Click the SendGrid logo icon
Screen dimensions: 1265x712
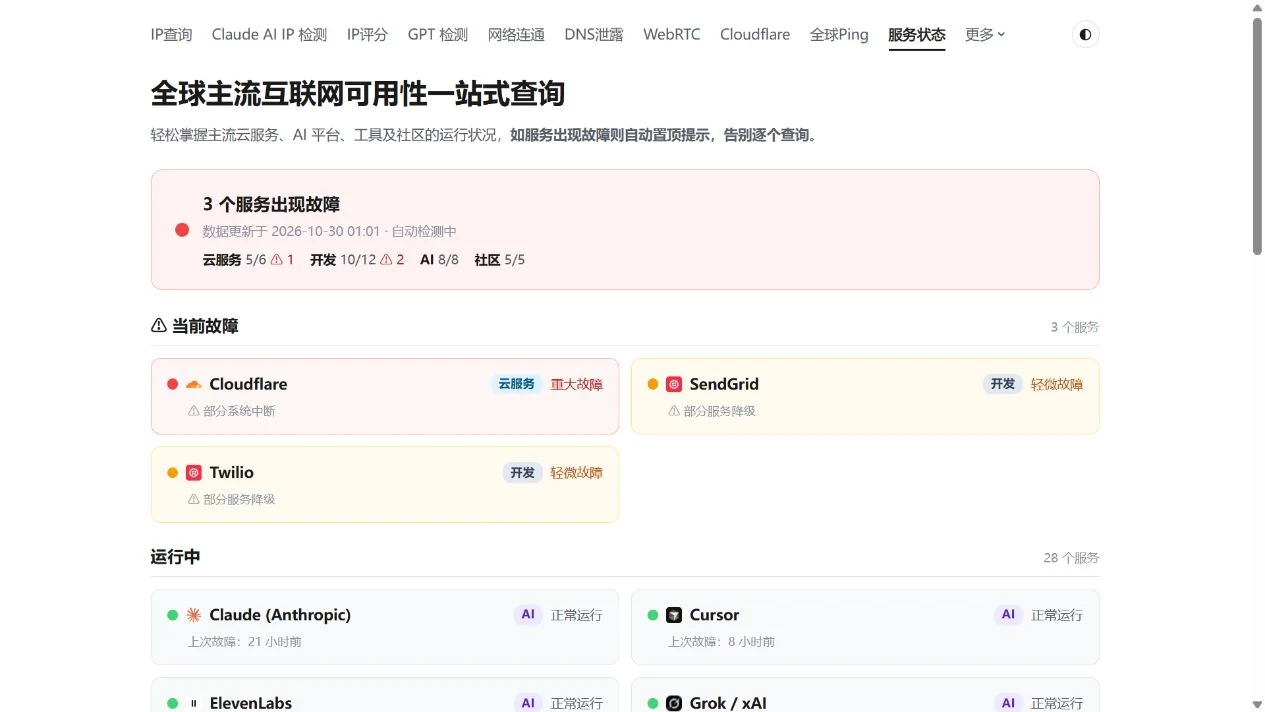point(674,384)
